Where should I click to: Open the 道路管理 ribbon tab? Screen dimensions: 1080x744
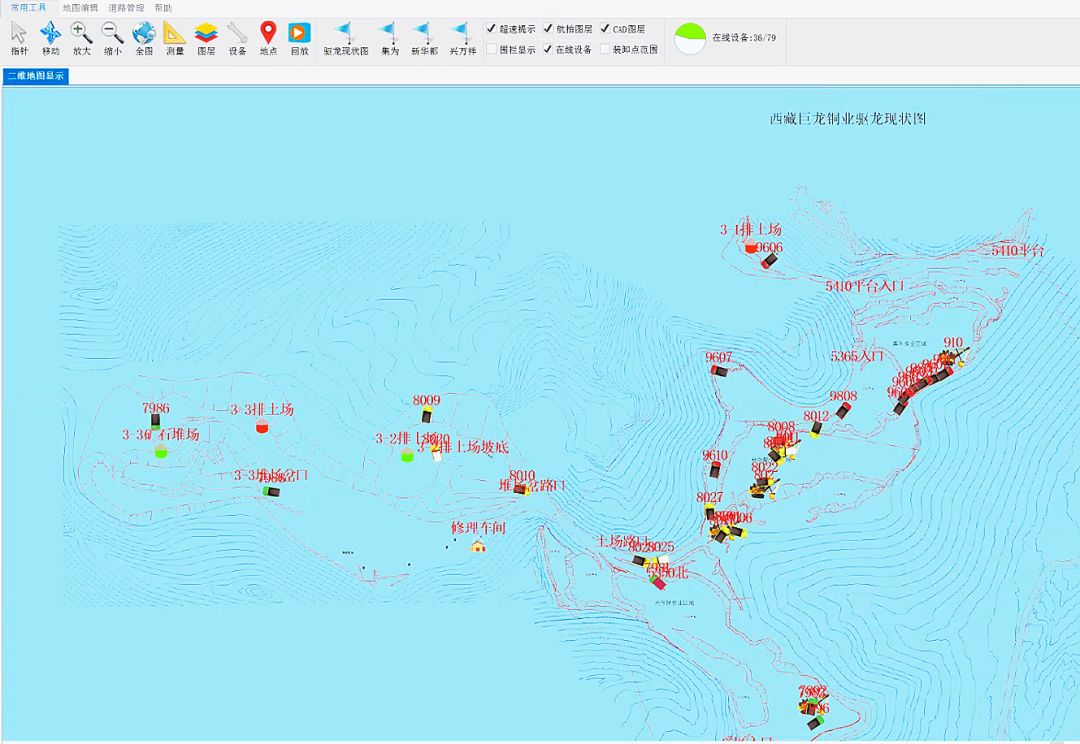[126, 8]
